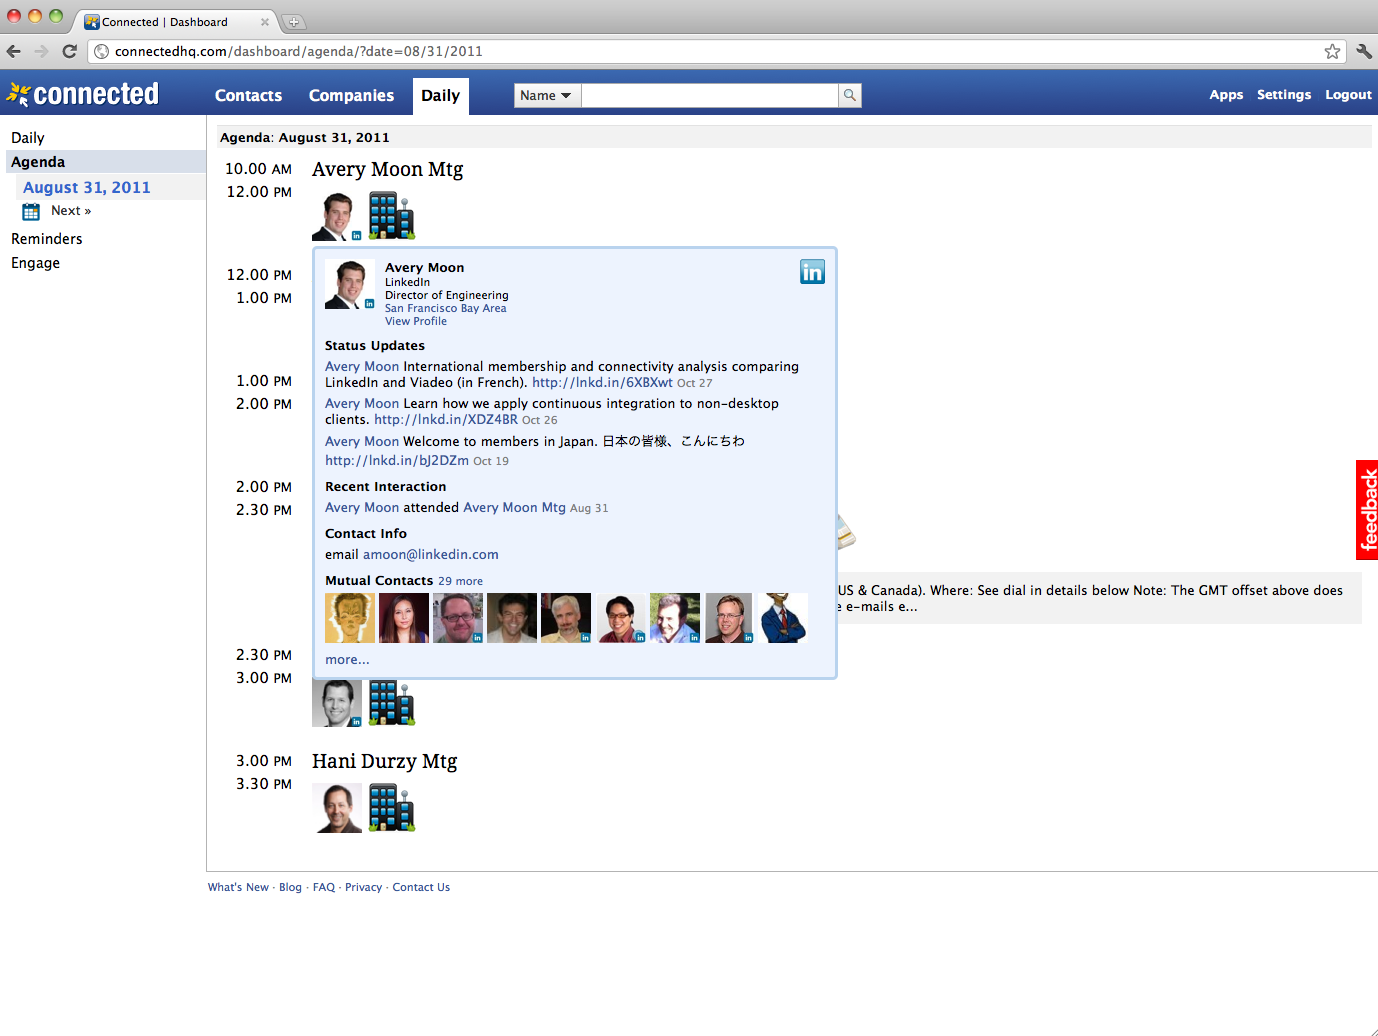Viewport: 1378px width, 1036px height.
Task: Click Avery Moon photo inside popup card
Action: point(349,285)
